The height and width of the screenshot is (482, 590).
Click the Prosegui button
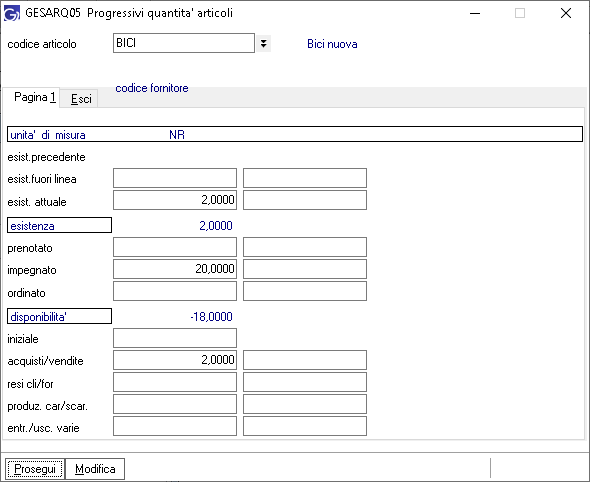coord(35,469)
